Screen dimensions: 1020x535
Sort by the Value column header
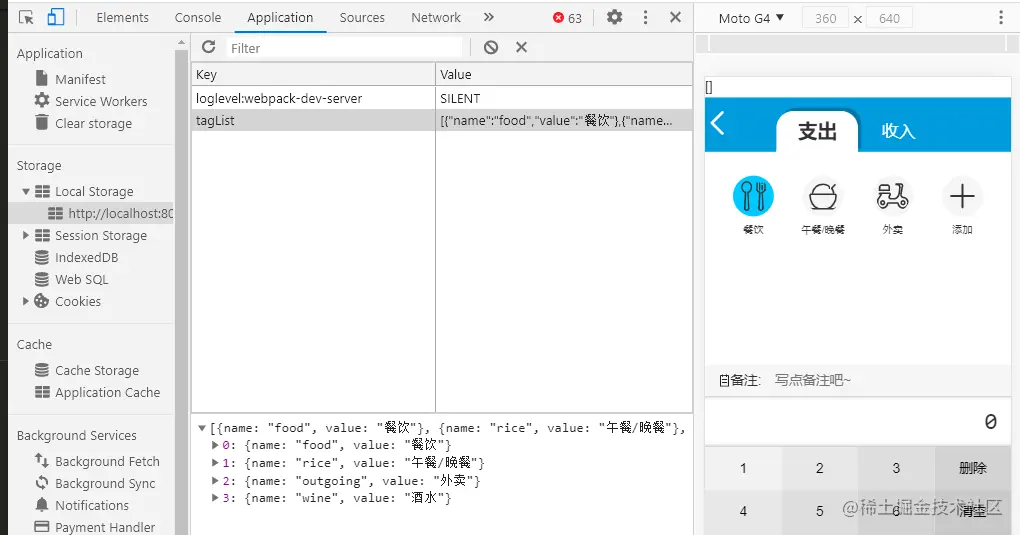[563, 74]
